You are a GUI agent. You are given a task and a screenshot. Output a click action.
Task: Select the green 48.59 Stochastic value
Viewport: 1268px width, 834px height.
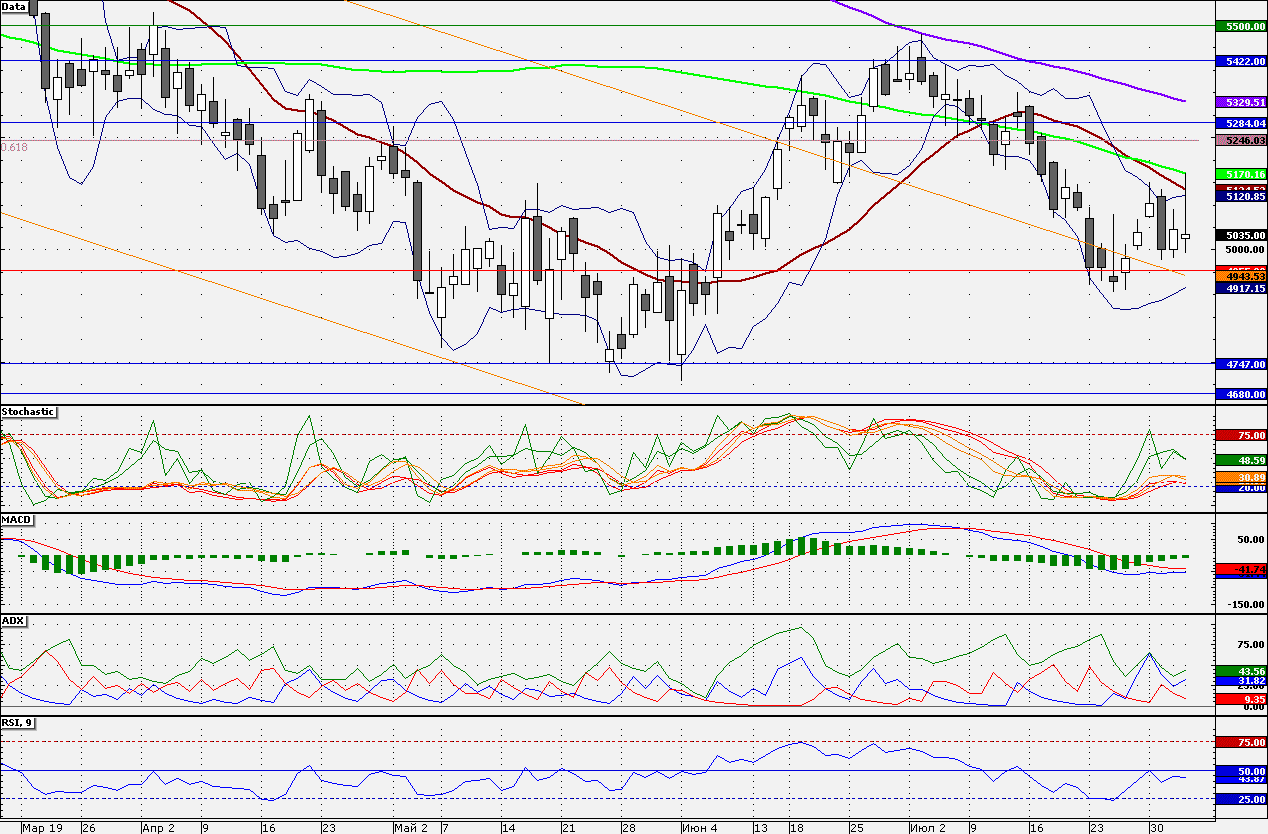coord(1240,460)
